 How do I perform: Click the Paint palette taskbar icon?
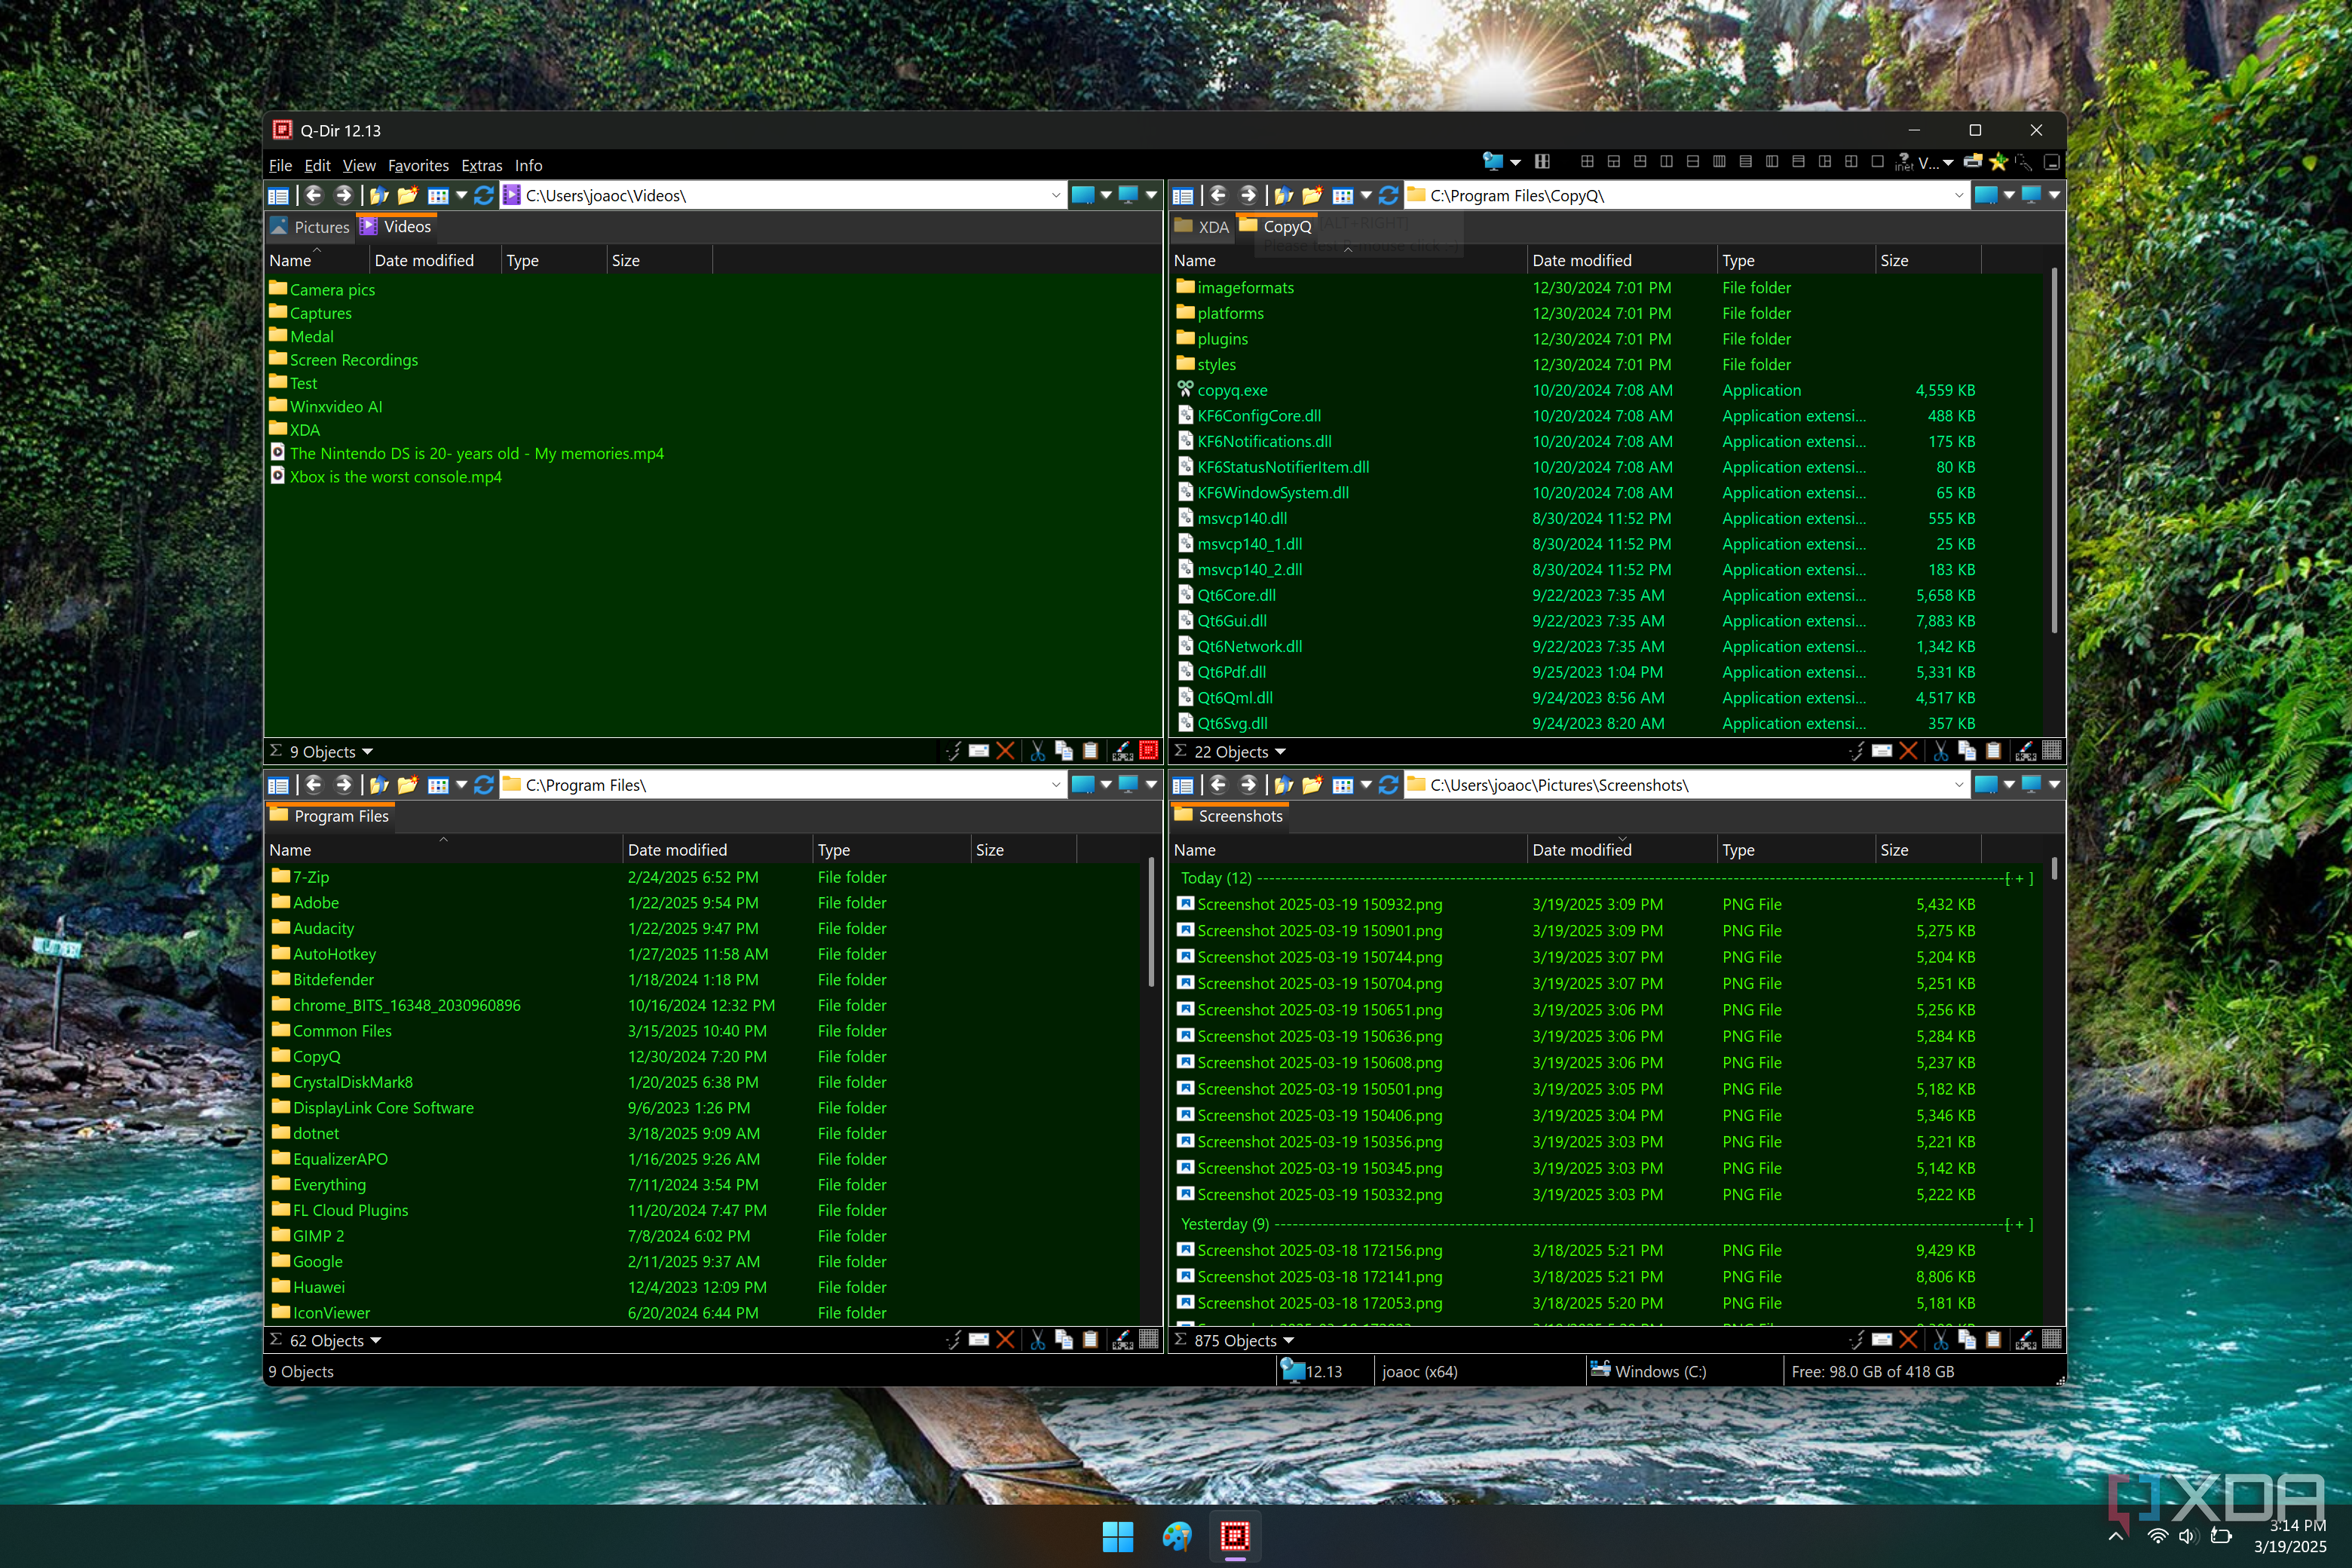pyautogui.click(x=1177, y=1536)
